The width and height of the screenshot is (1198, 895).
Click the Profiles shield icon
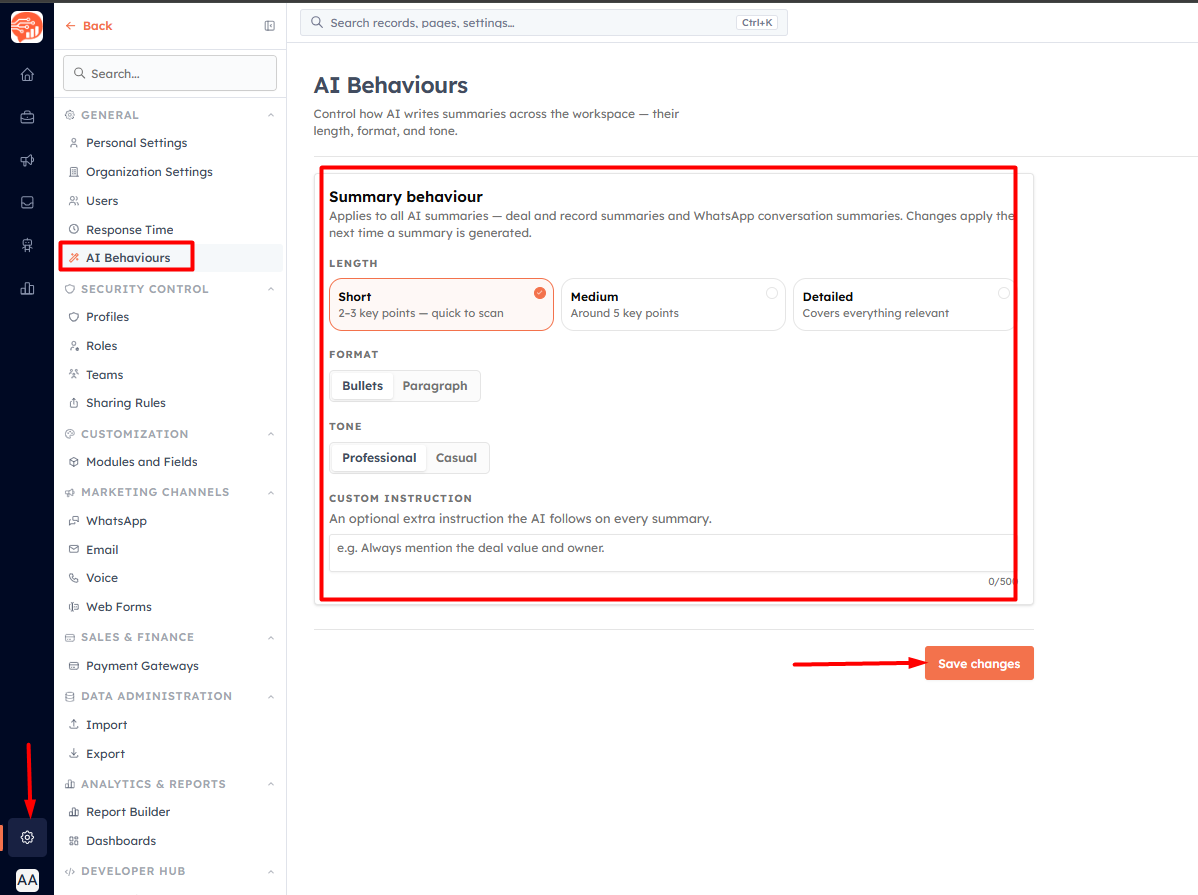(74, 316)
